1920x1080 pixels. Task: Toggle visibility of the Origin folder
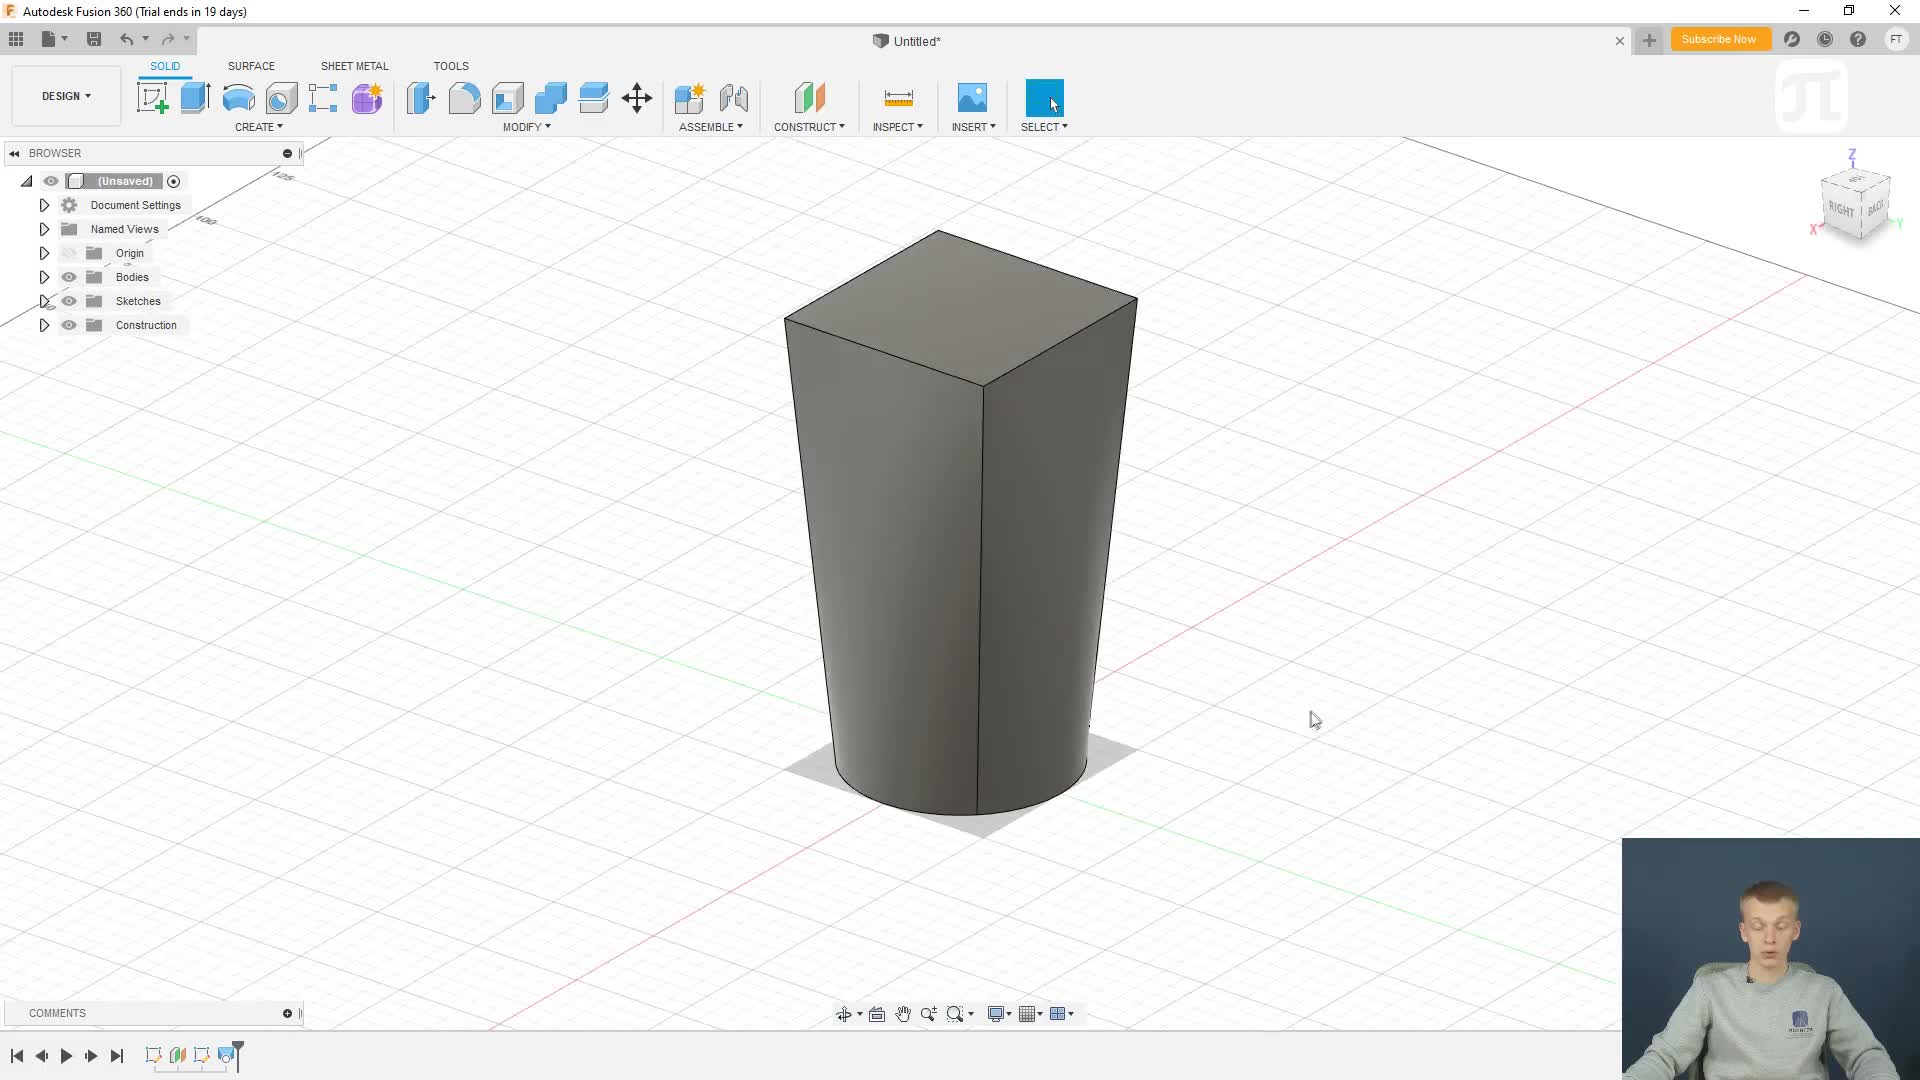point(69,253)
